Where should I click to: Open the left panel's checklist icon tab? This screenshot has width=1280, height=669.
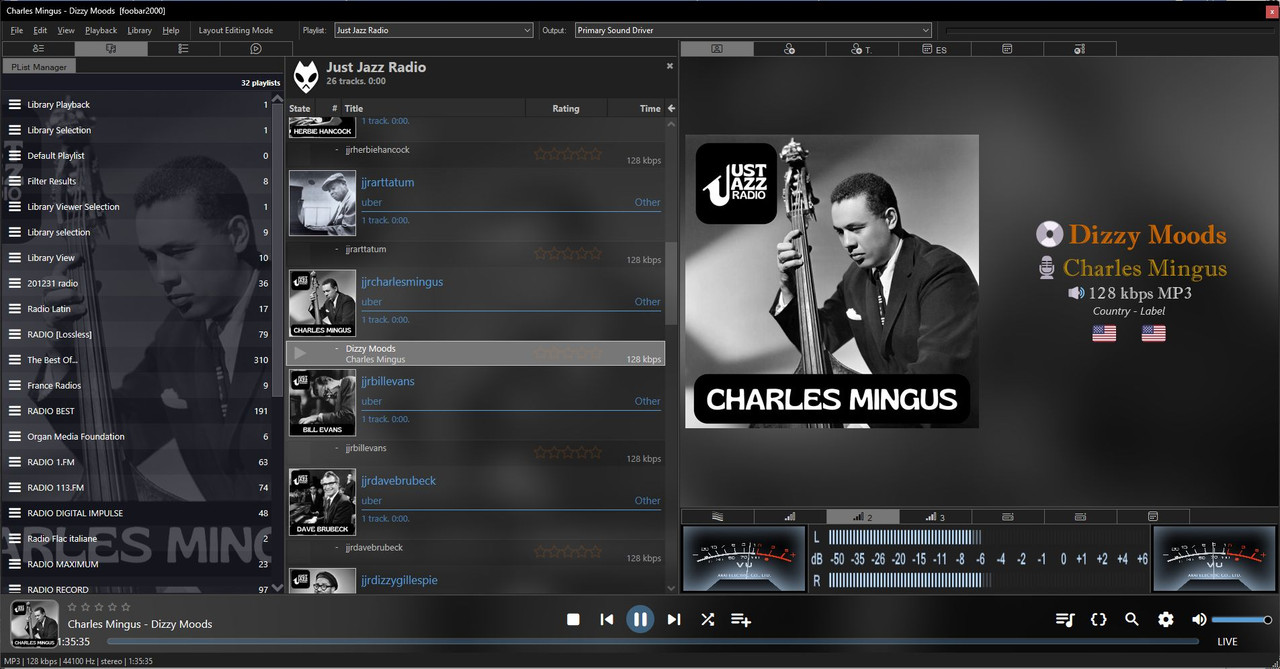point(184,48)
